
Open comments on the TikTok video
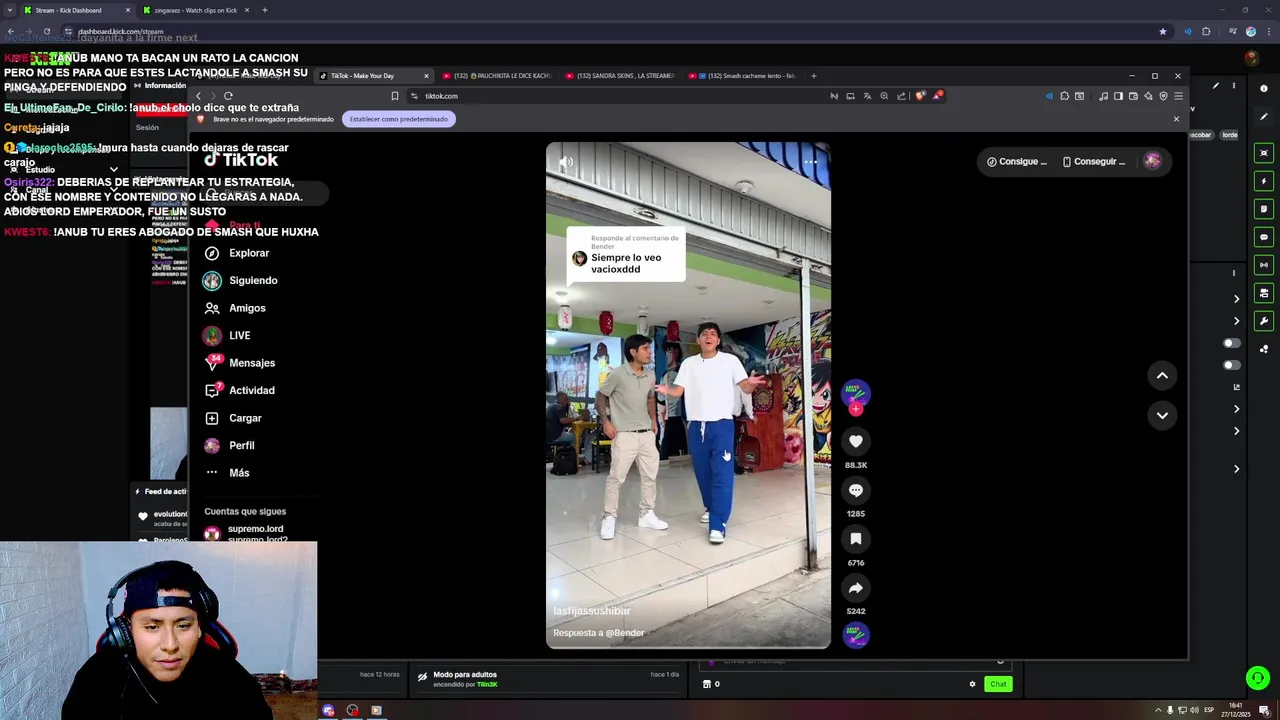coord(856,490)
